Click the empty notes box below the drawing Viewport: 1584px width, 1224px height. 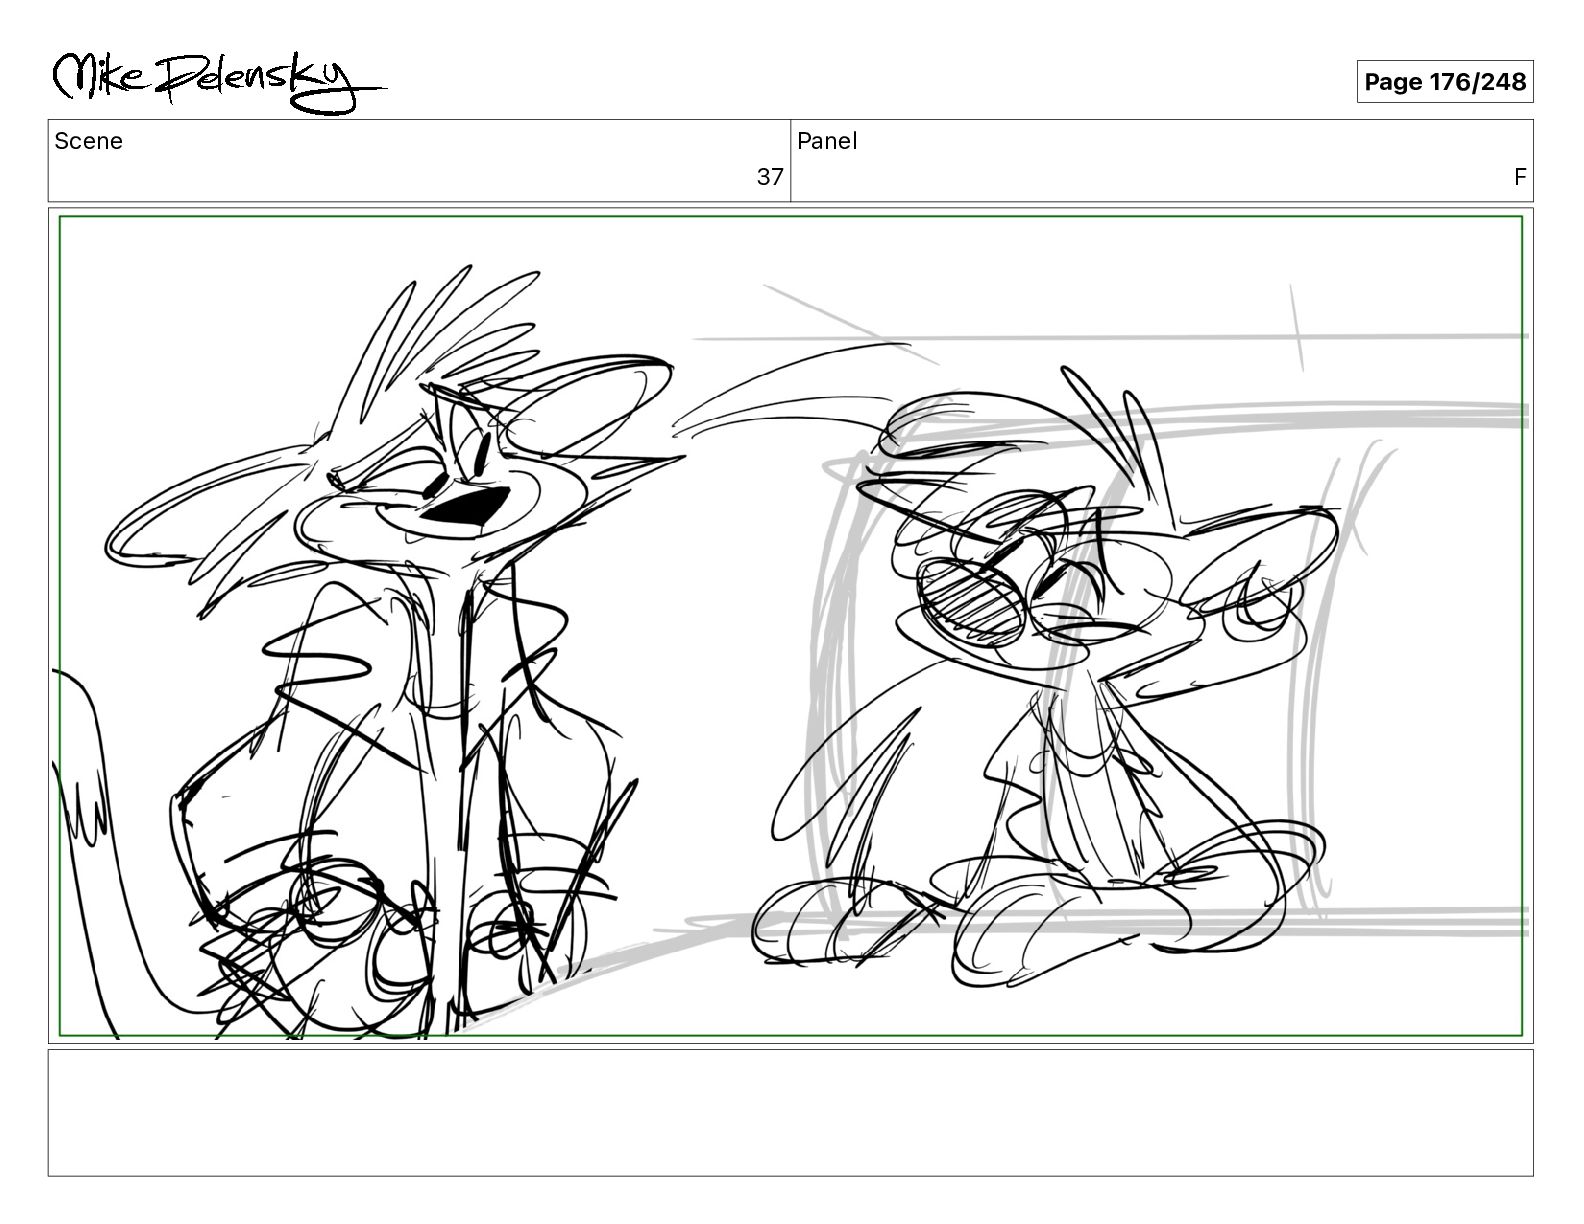click(x=790, y=1112)
